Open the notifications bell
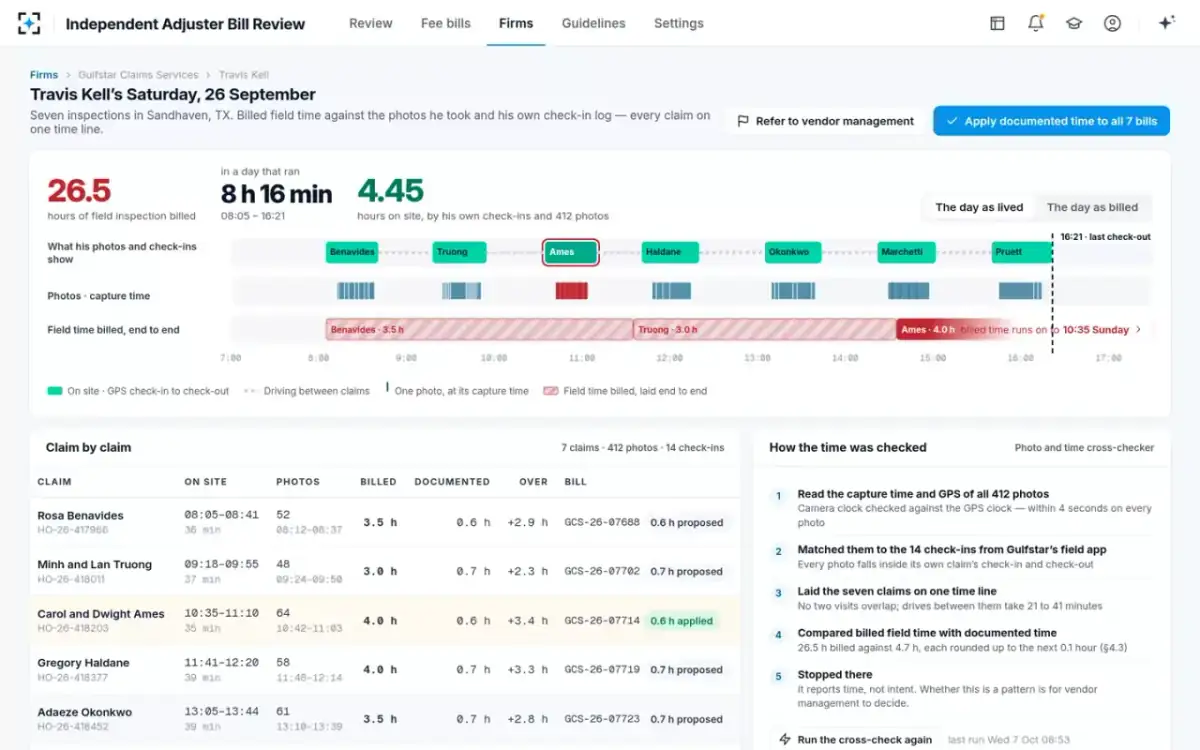Screen dimensions: 1200x750 [1036, 23]
